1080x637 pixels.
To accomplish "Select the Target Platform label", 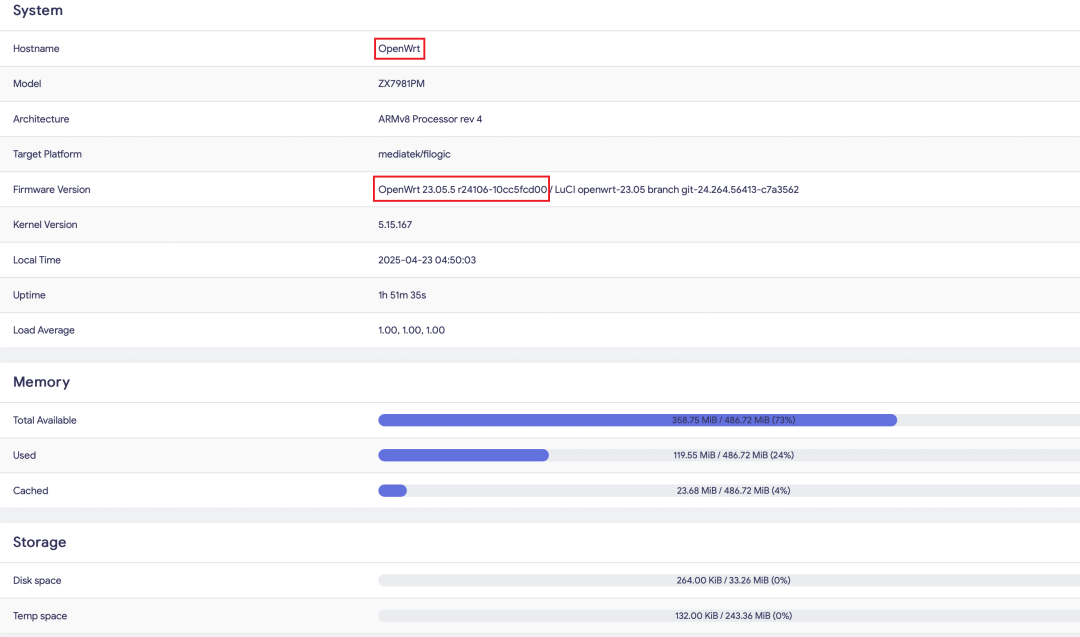I will [47, 154].
